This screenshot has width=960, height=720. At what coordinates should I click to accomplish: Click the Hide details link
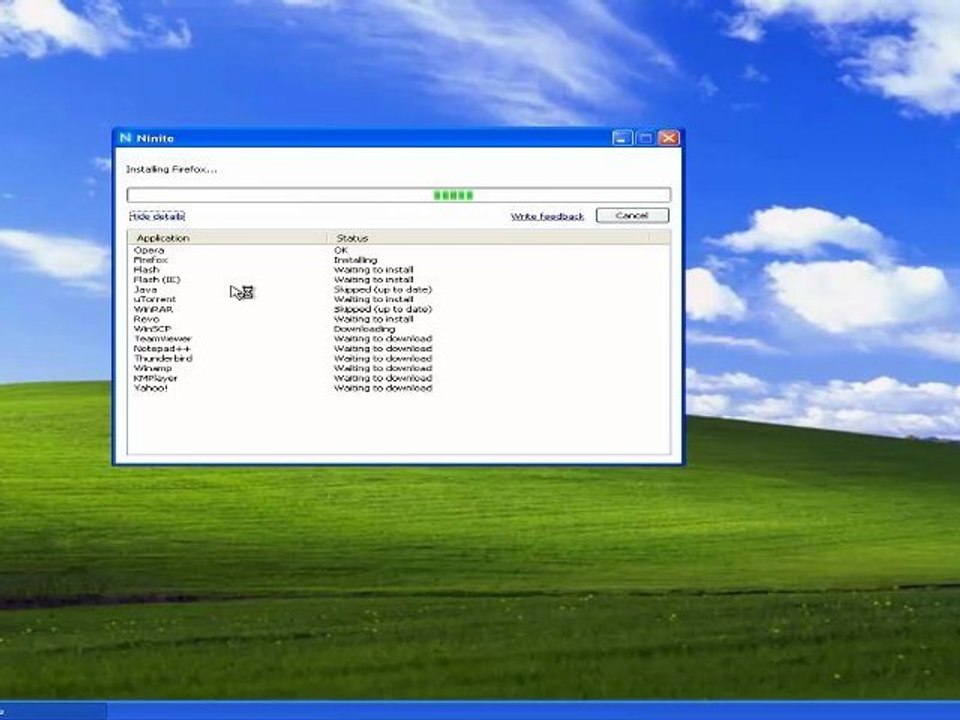point(157,216)
